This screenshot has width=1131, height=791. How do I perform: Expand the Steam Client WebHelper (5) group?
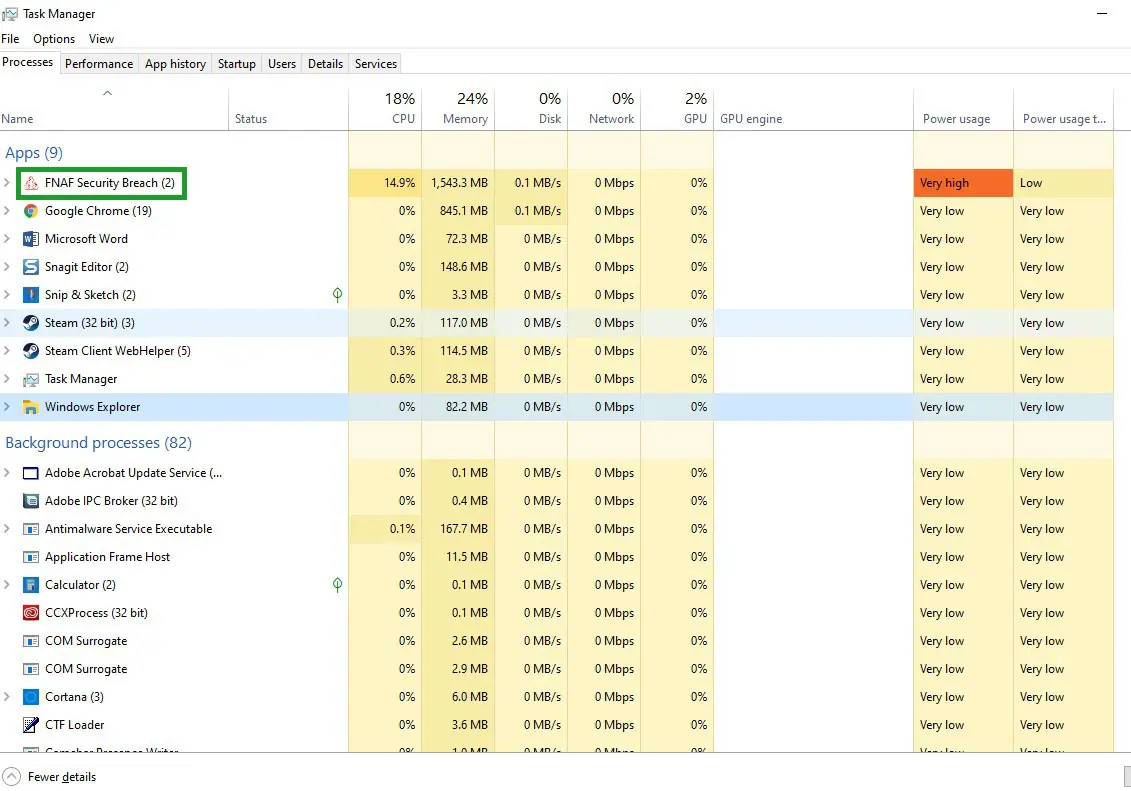click(x=6, y=351)
